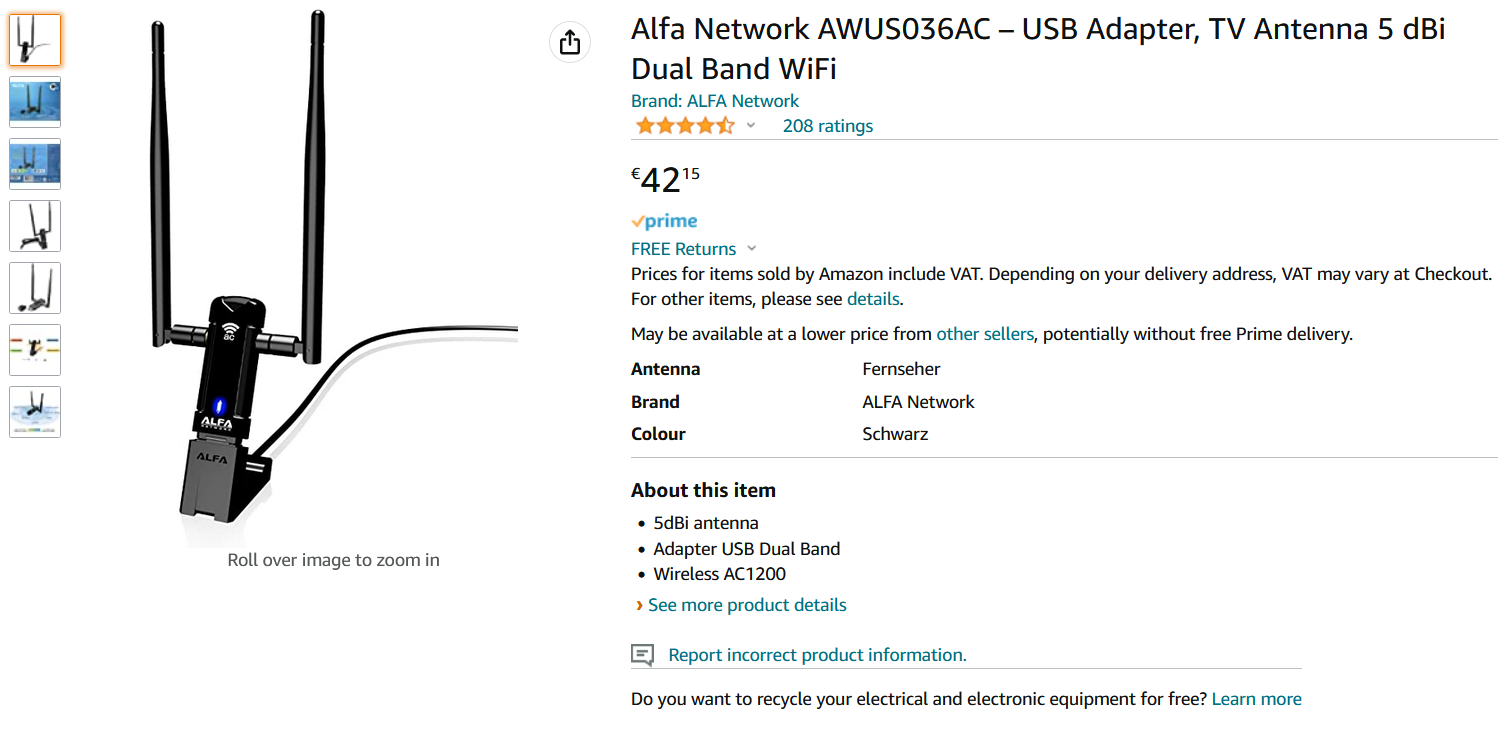1498x753 pixels.
Task: Select the second product thumbnail
Action: (x=35, y=102)
